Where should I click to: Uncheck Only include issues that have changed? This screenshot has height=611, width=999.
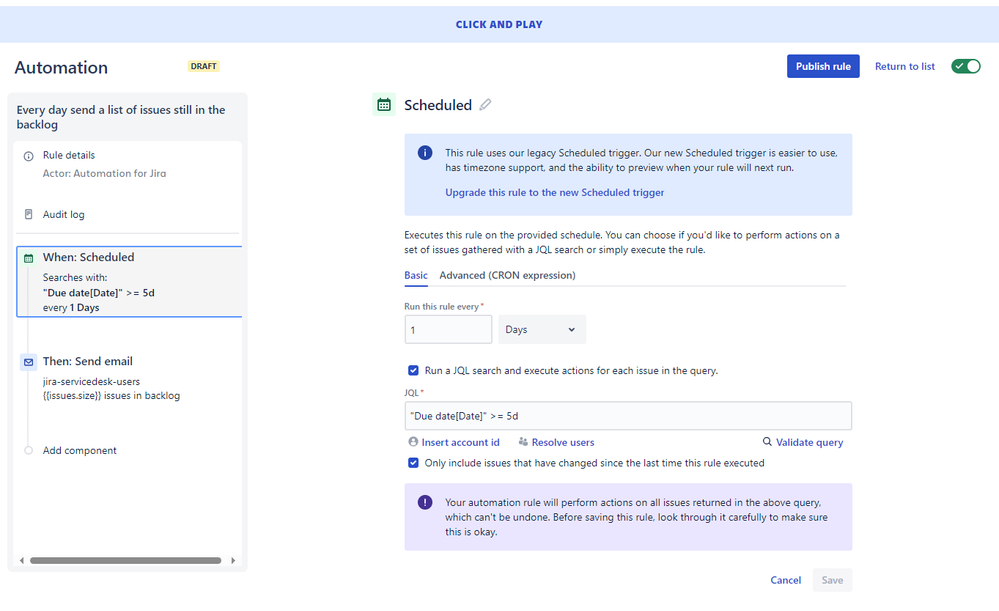413,463
